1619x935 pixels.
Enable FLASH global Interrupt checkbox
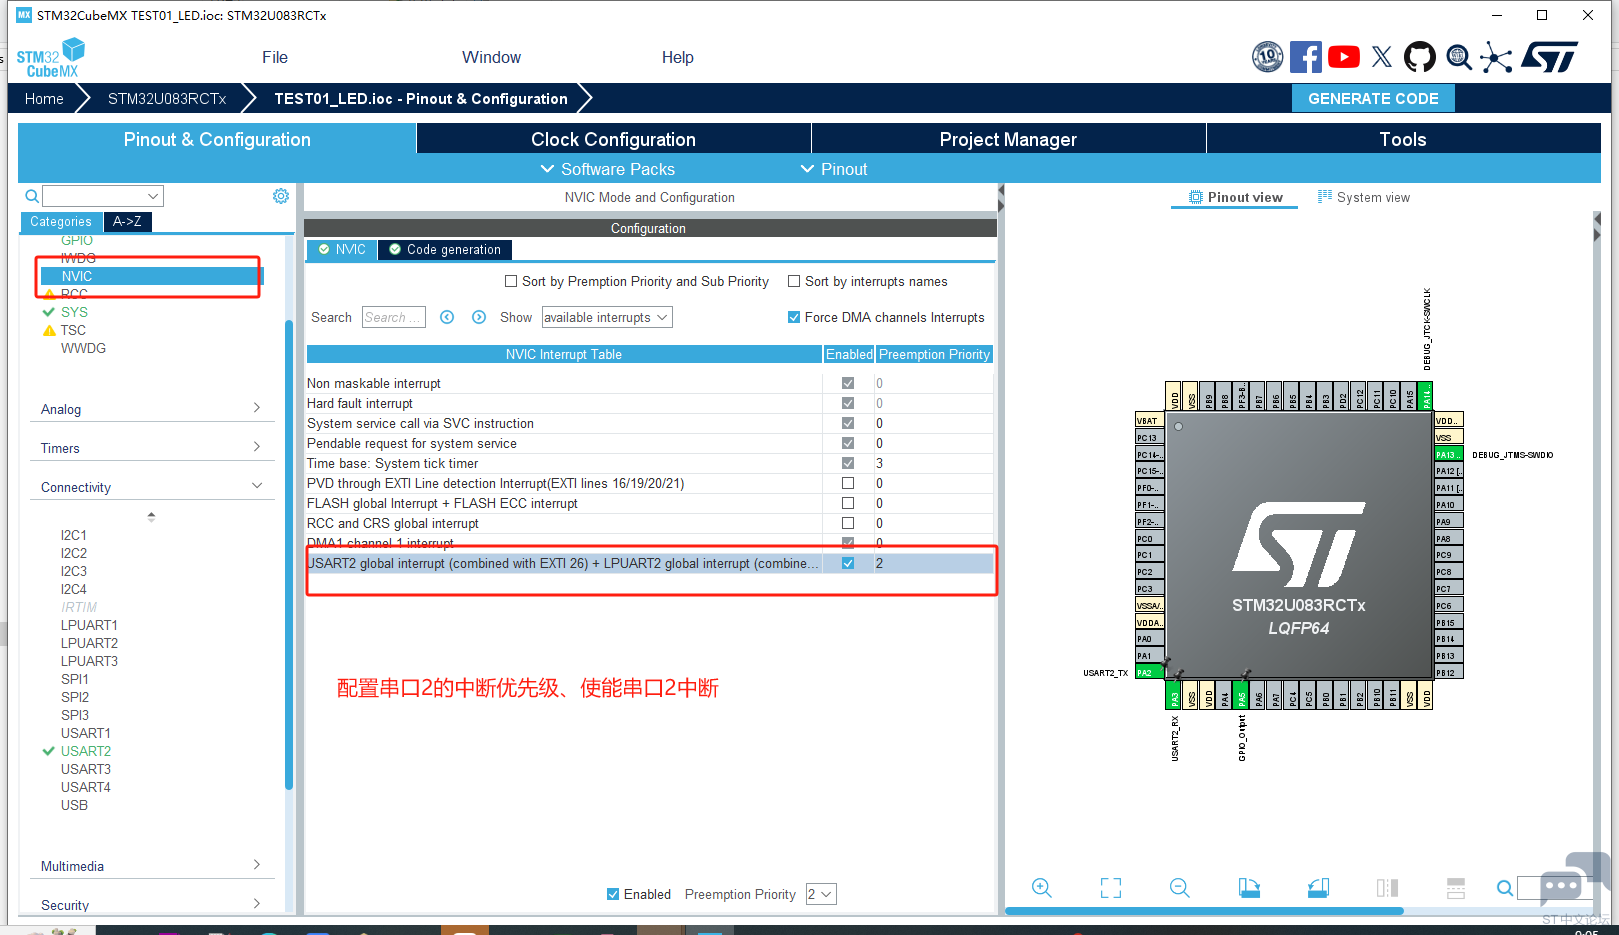click(848, 504)
